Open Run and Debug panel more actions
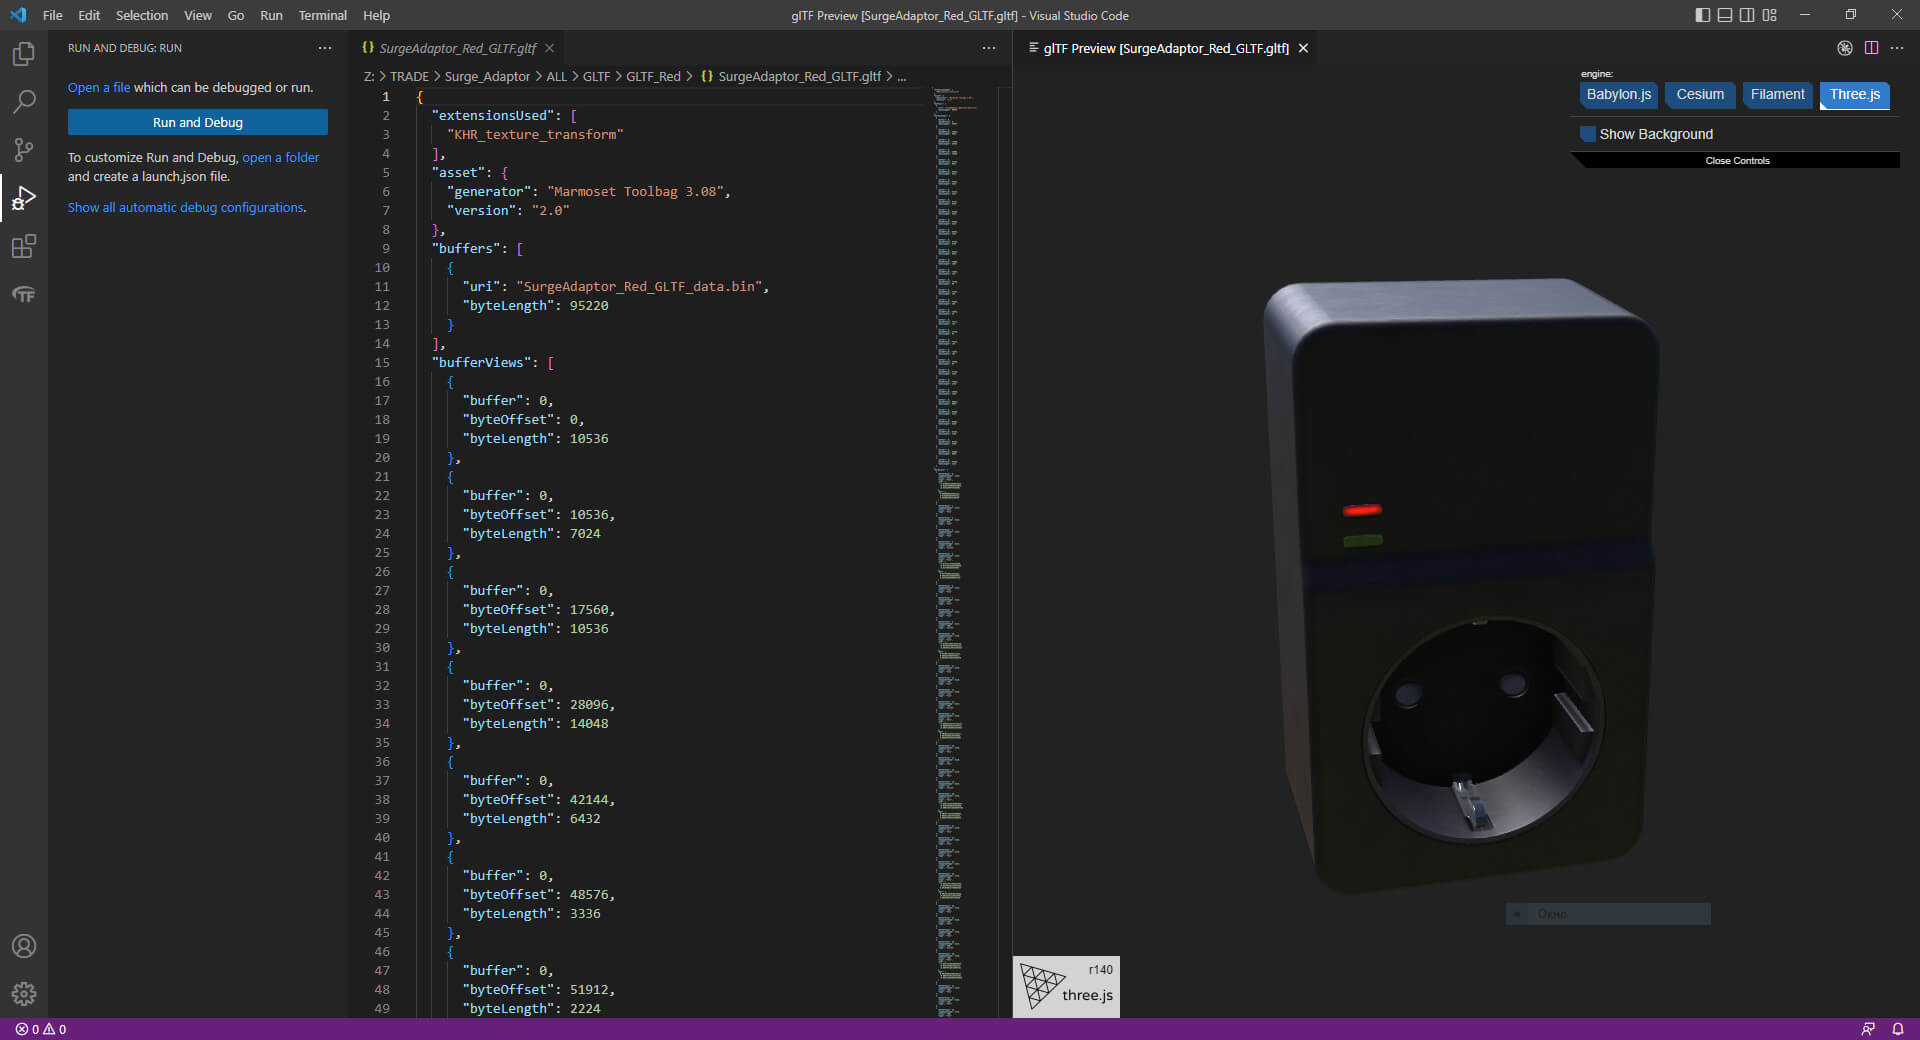Image resolution: width=1920 pixels, height=1040 pixels. [325, 48]
